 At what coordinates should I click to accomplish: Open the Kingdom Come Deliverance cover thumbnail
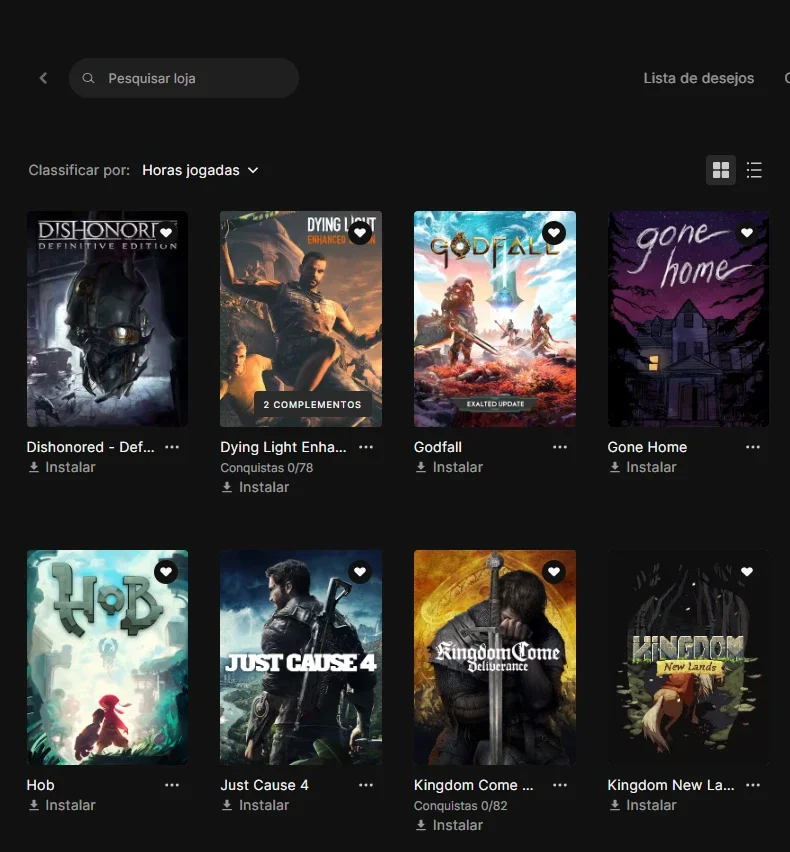tap(495, 657)
